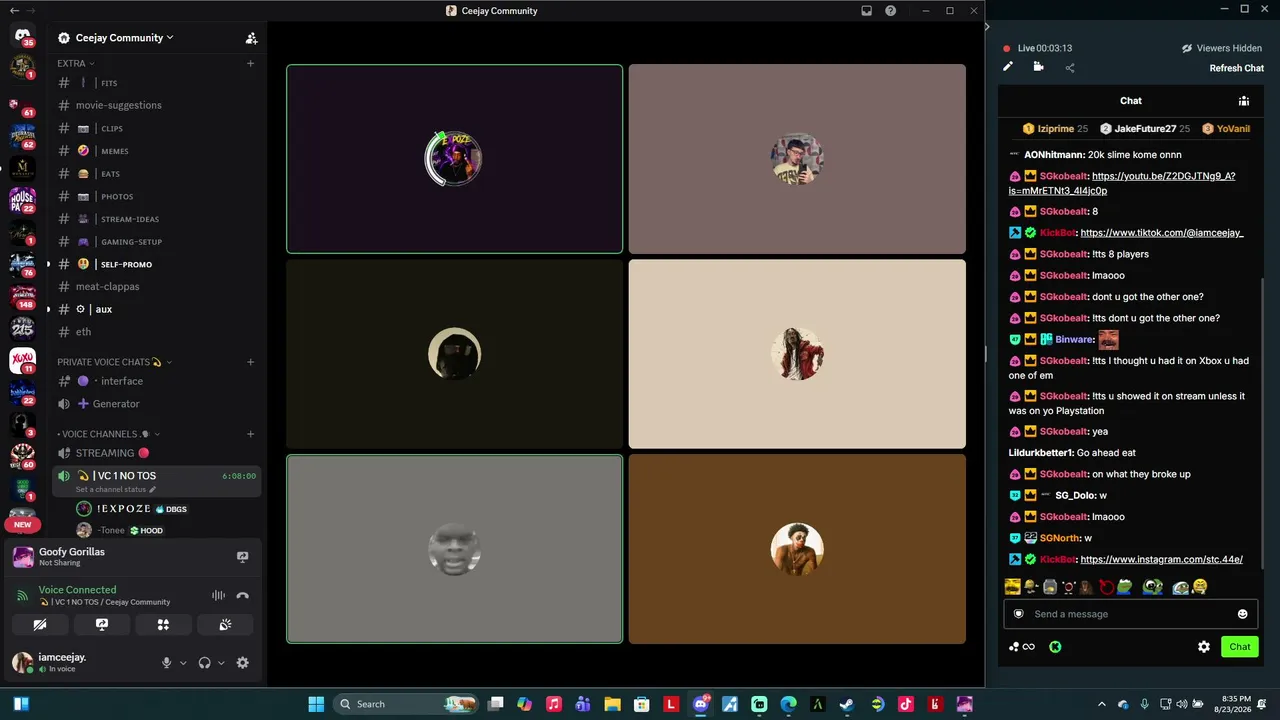Add channel to EXTRA category

(x=250, y=64)
